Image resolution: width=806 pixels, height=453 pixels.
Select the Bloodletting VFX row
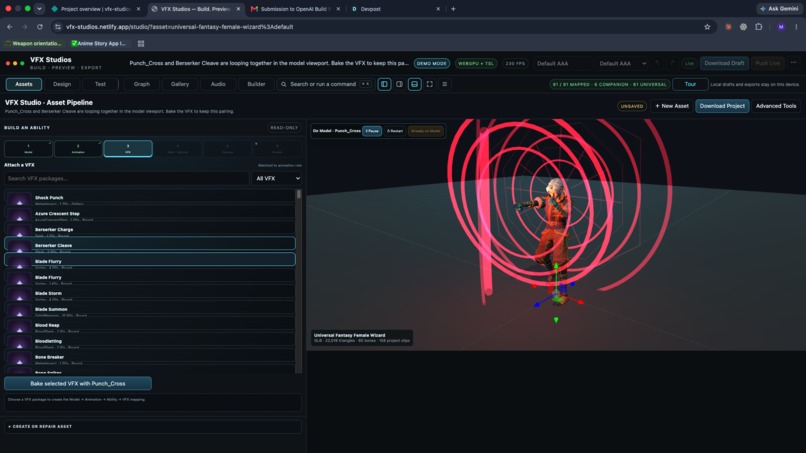pyautogui.click(x=150, y=341)
